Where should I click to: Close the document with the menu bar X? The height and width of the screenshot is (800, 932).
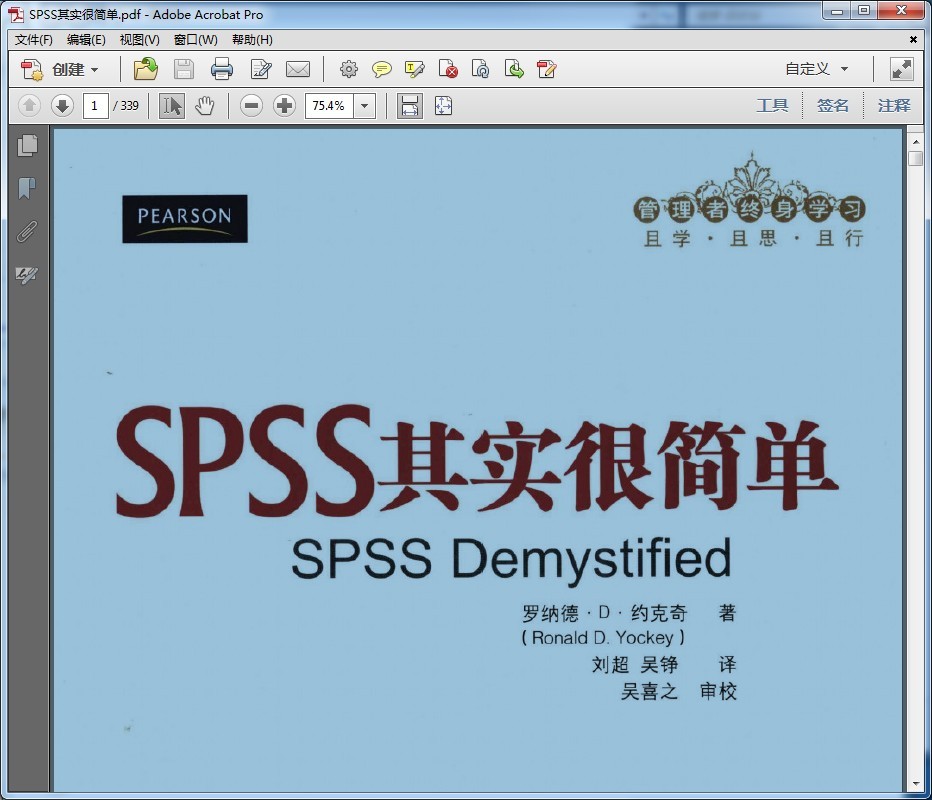point(913,39)
